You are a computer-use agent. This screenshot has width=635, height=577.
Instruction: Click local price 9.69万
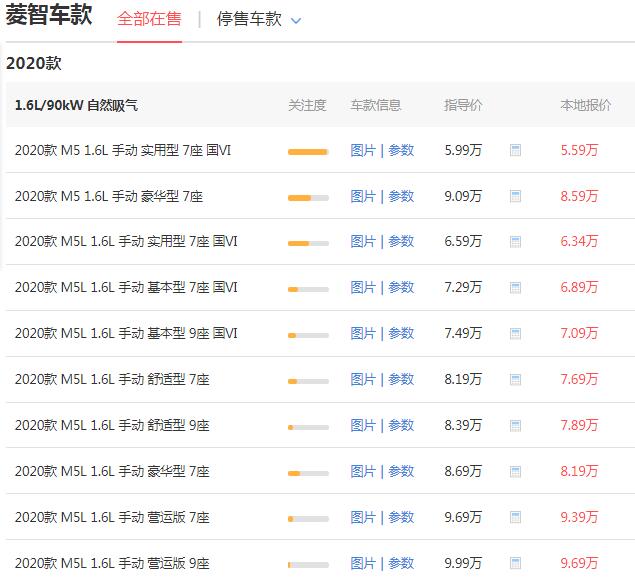coord(579,563)
